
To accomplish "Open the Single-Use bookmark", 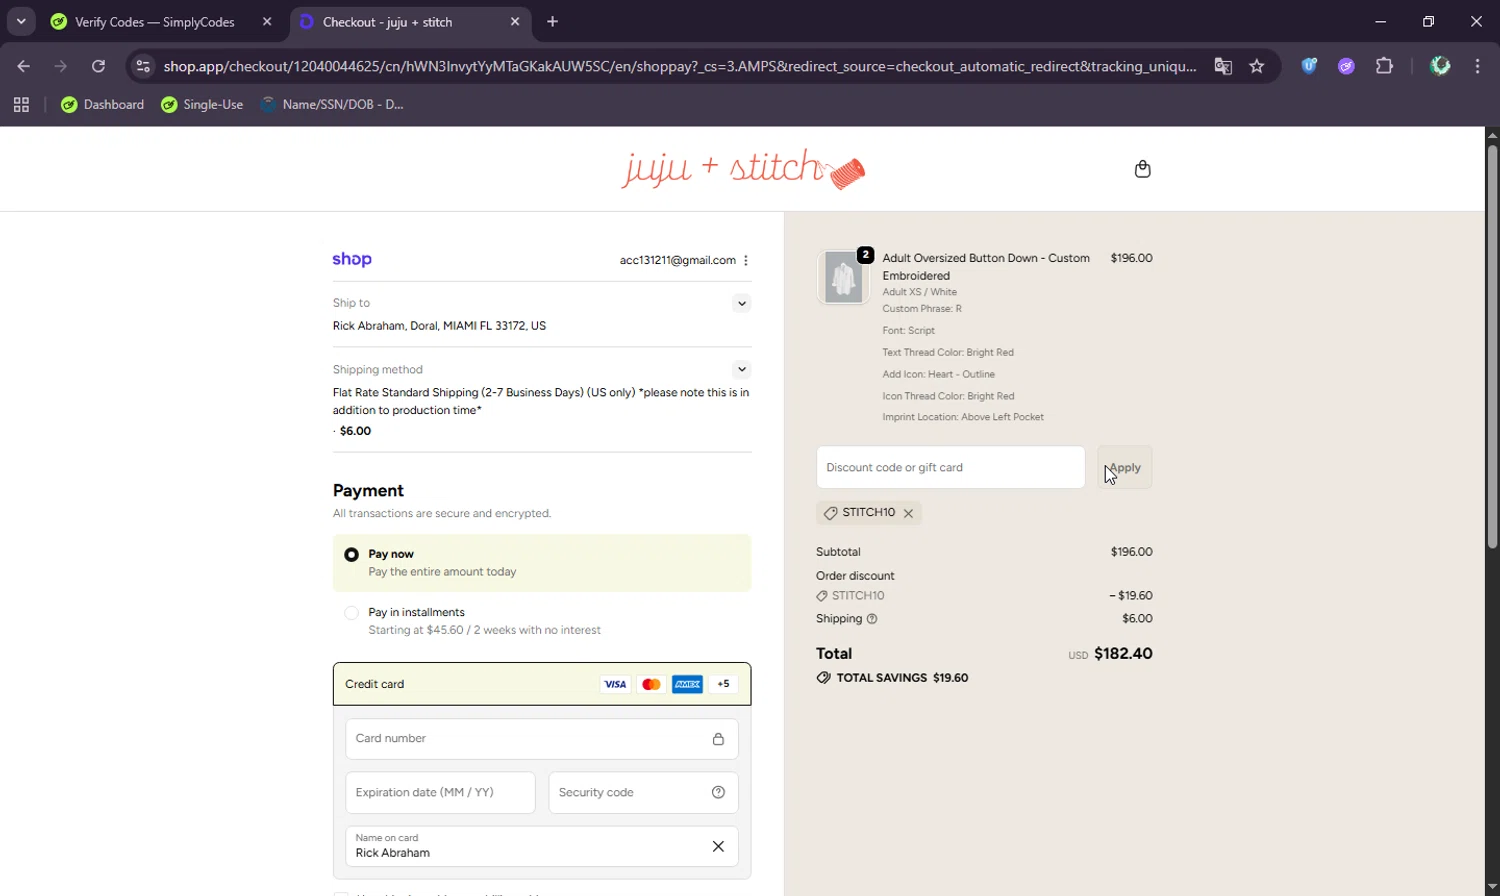I will coord(201,104).
